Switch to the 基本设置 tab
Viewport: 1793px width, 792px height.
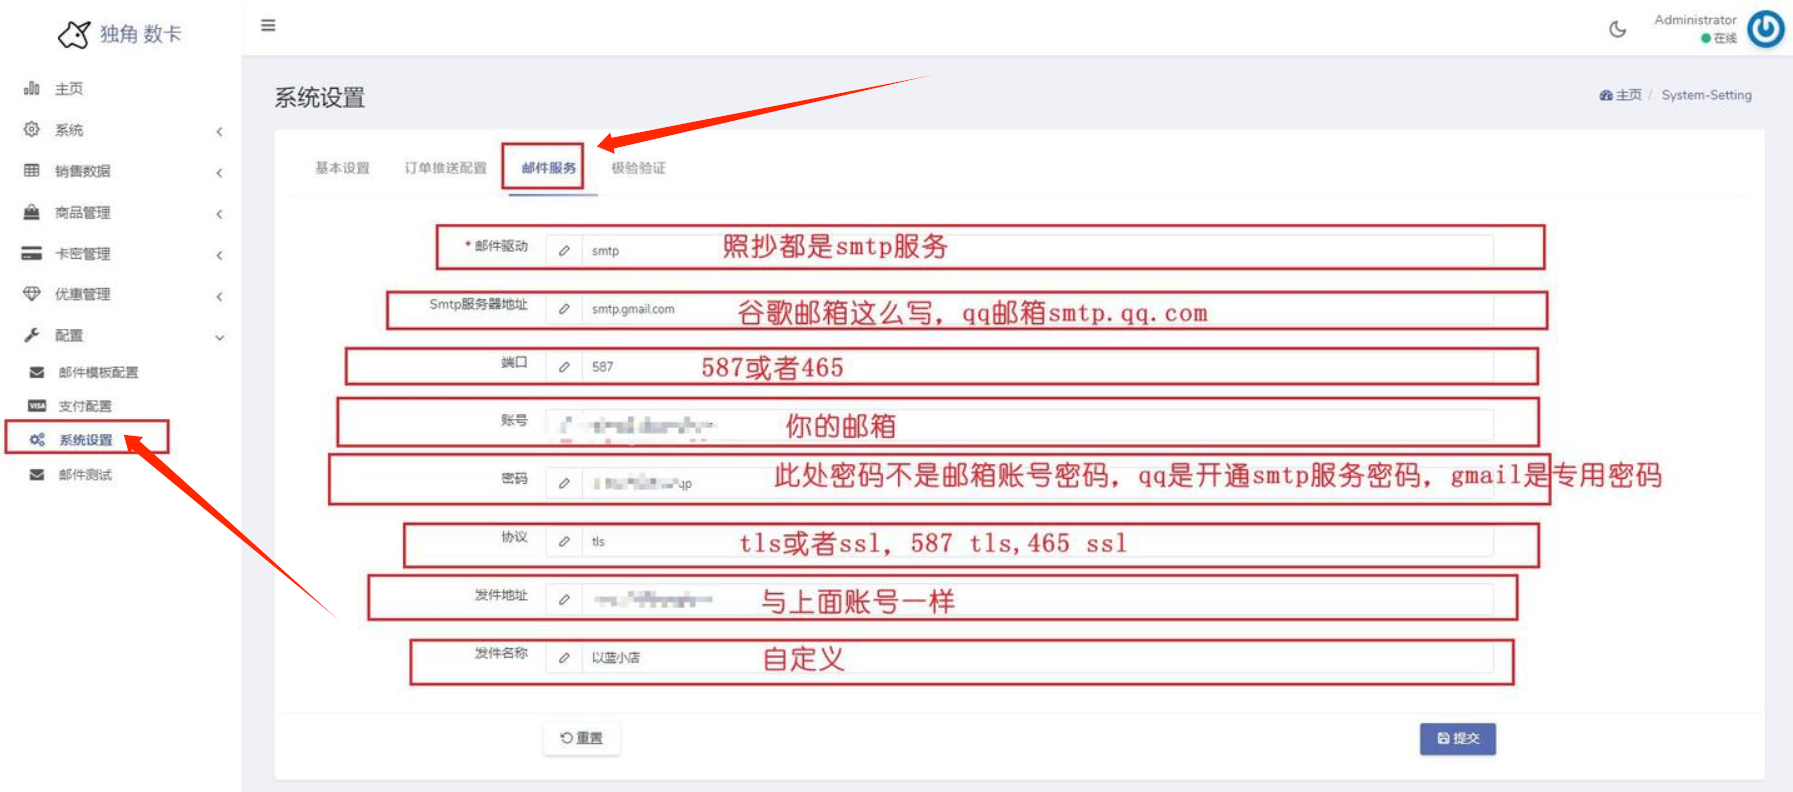click(x=342, y=168)
